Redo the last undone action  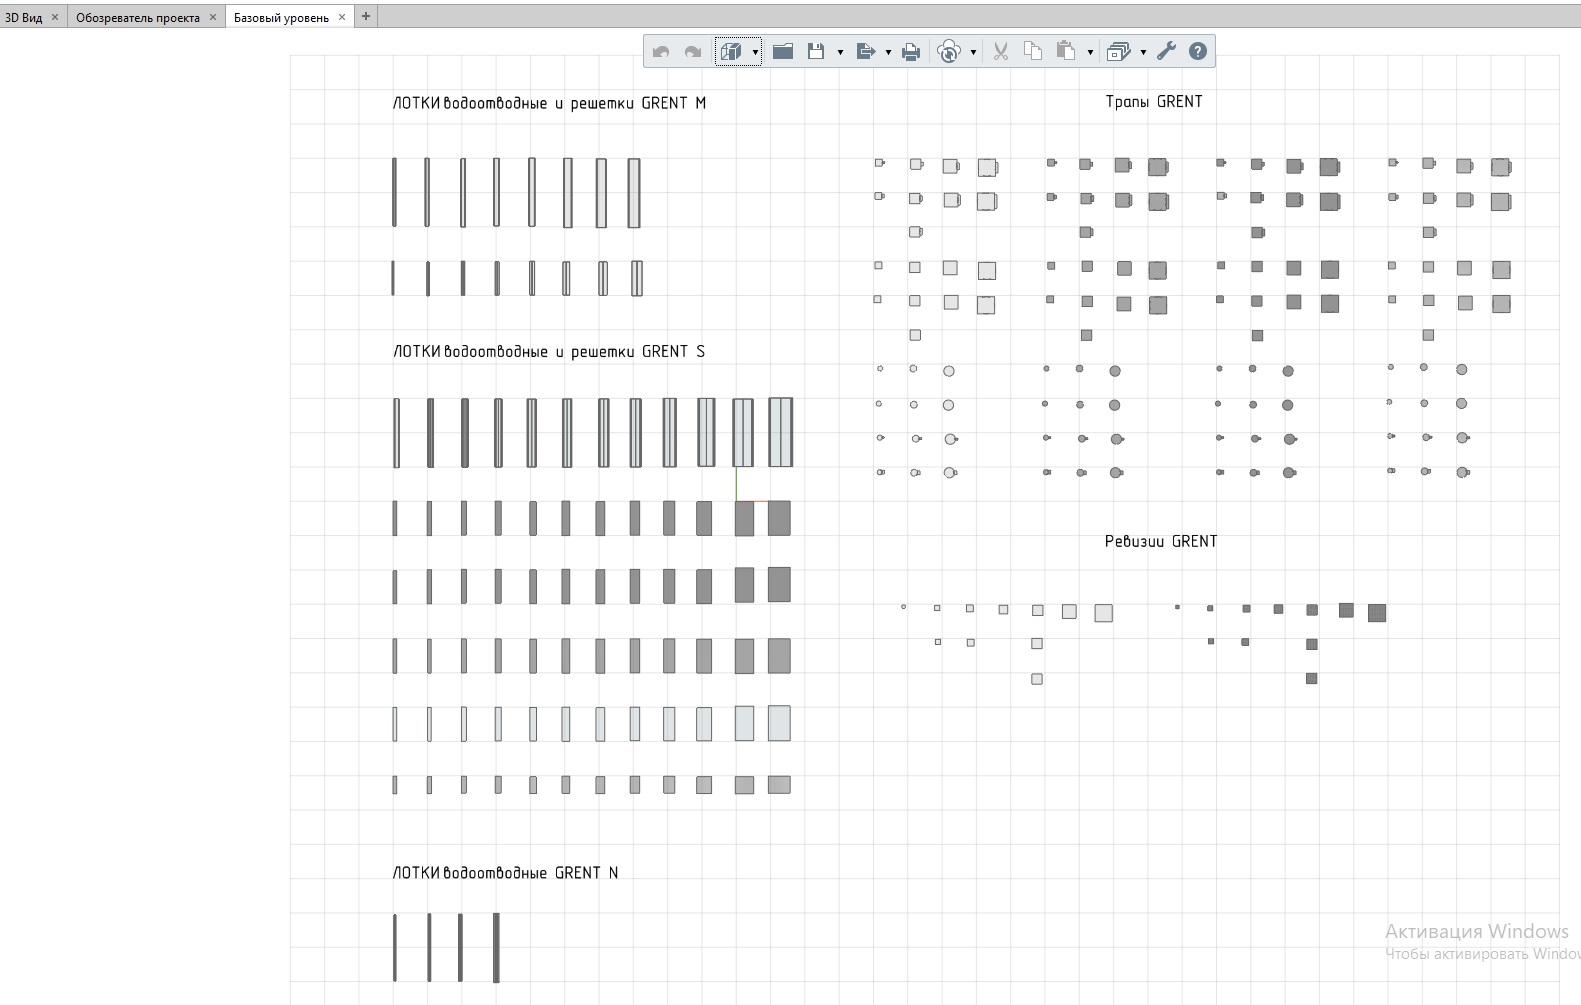[x=693, y=52]
